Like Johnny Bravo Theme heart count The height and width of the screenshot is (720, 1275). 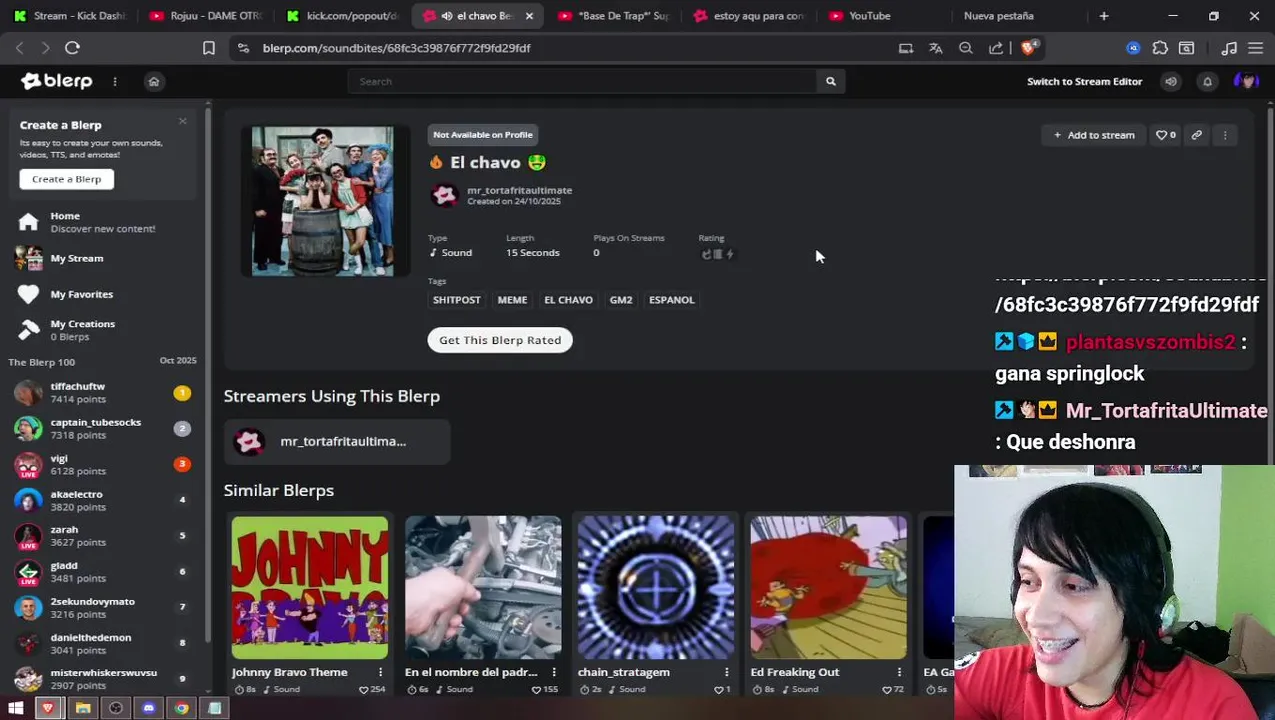(372, 689)
